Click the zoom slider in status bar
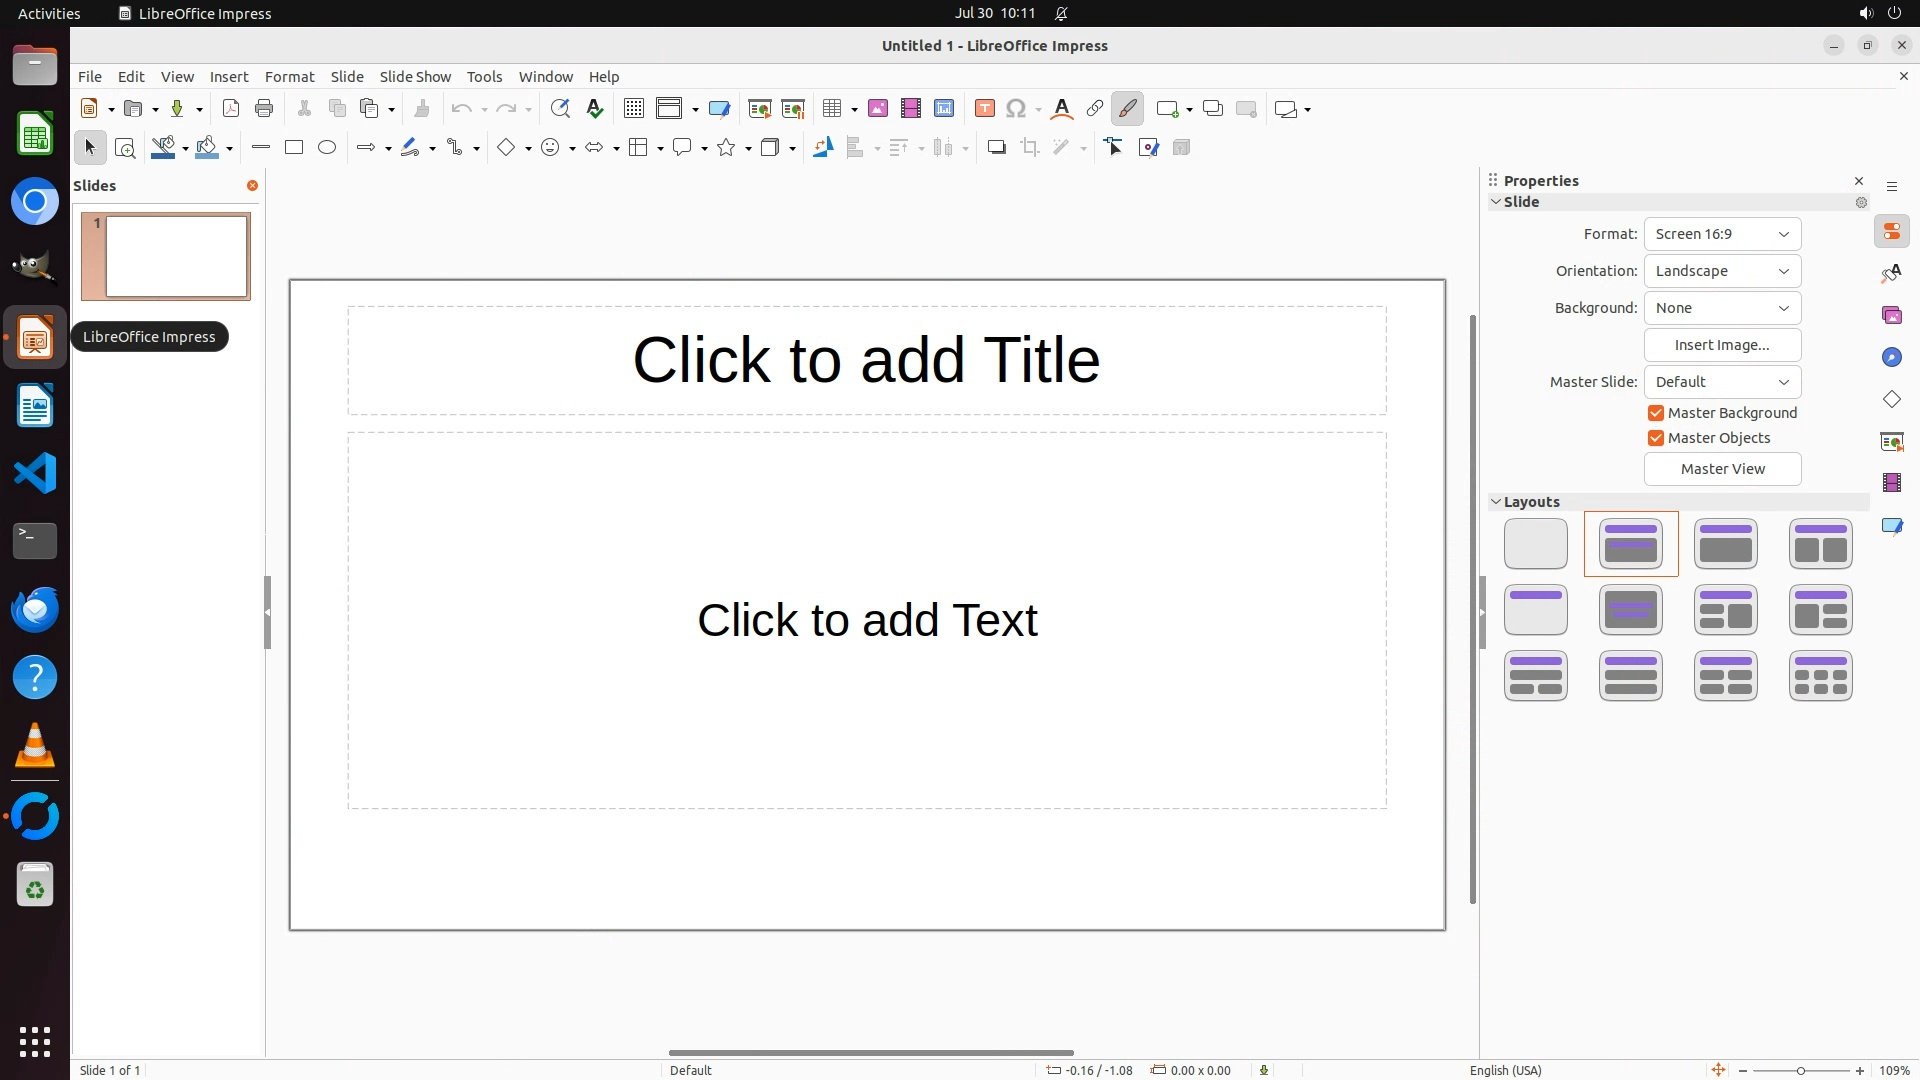Screen dimensions: 1920x1080 (1800, 1070)
